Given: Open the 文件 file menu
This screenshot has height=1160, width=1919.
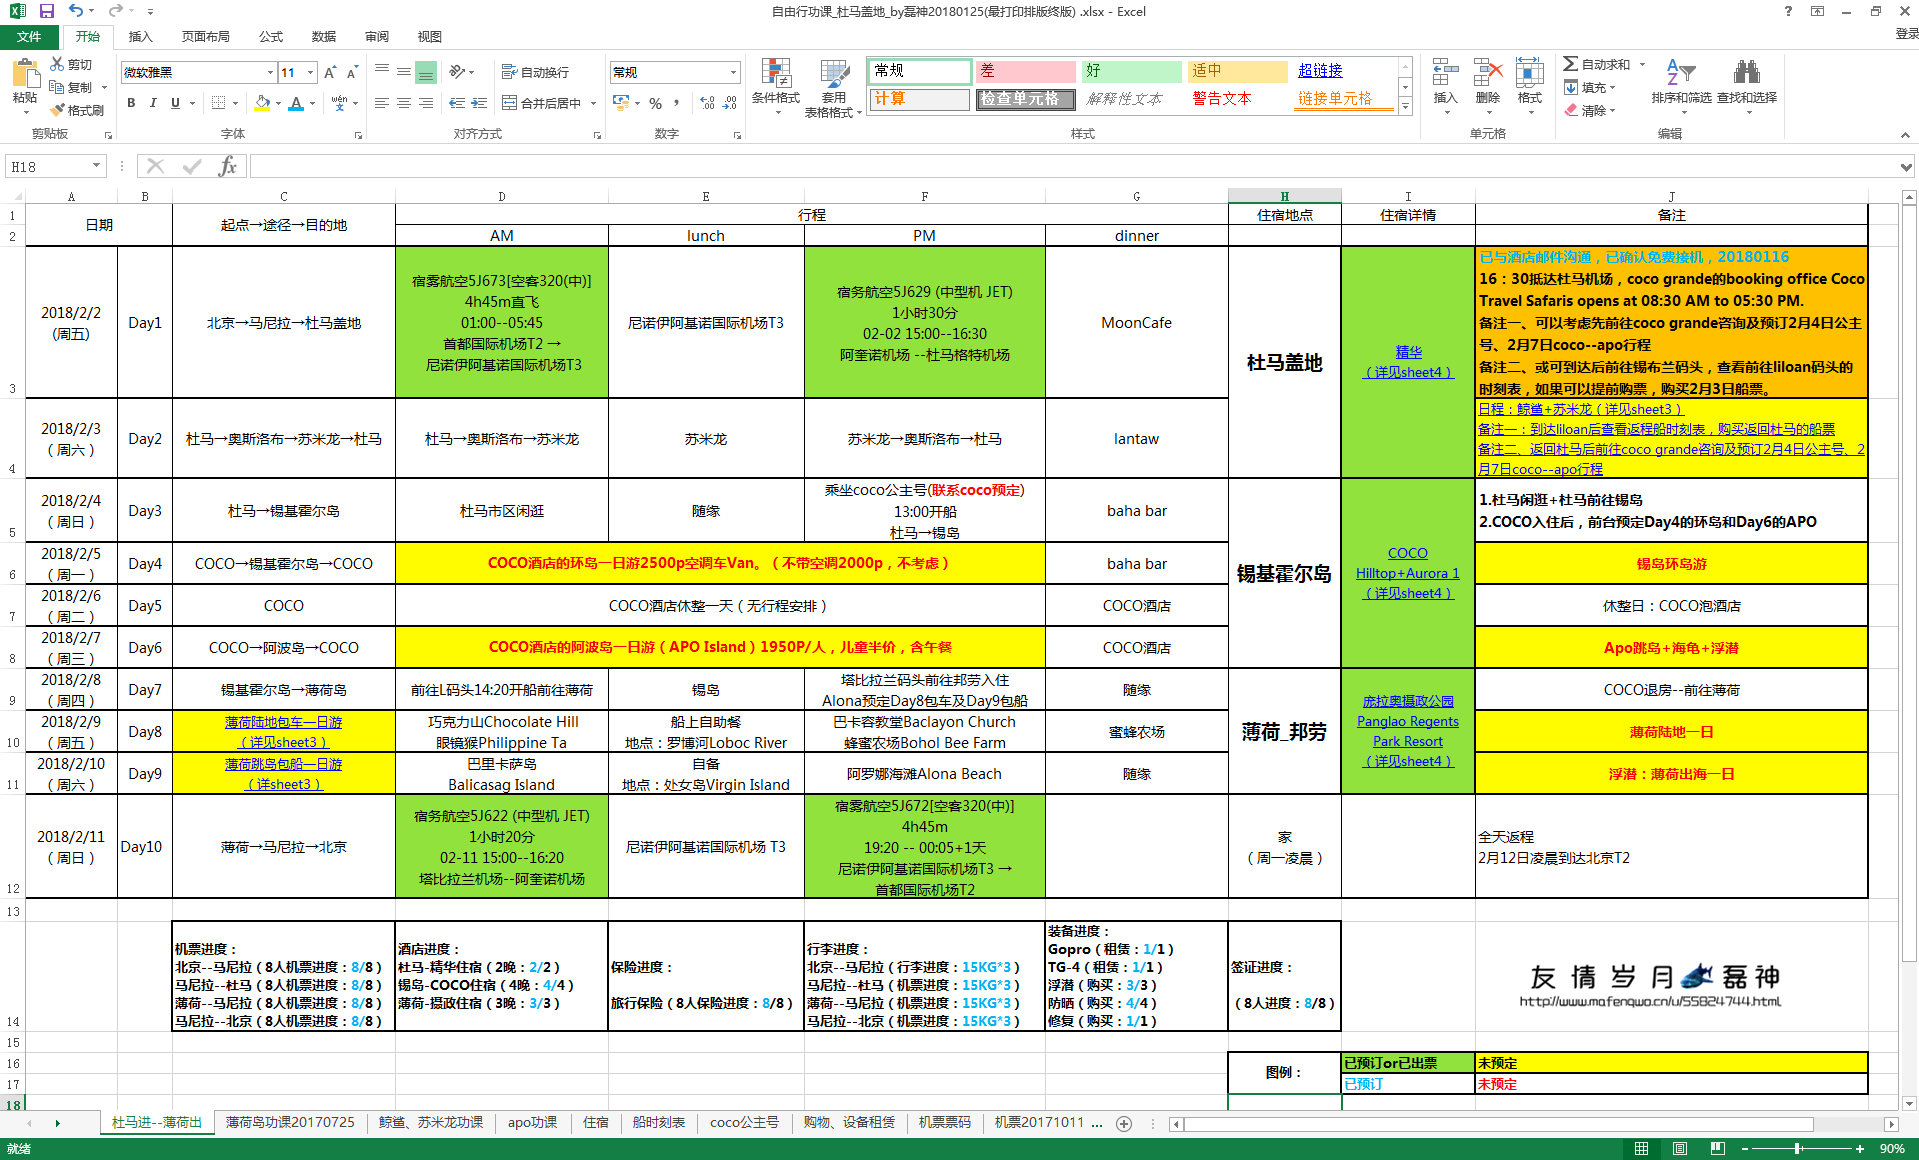Looking at the screenshot, I should [x=29, y=36].
